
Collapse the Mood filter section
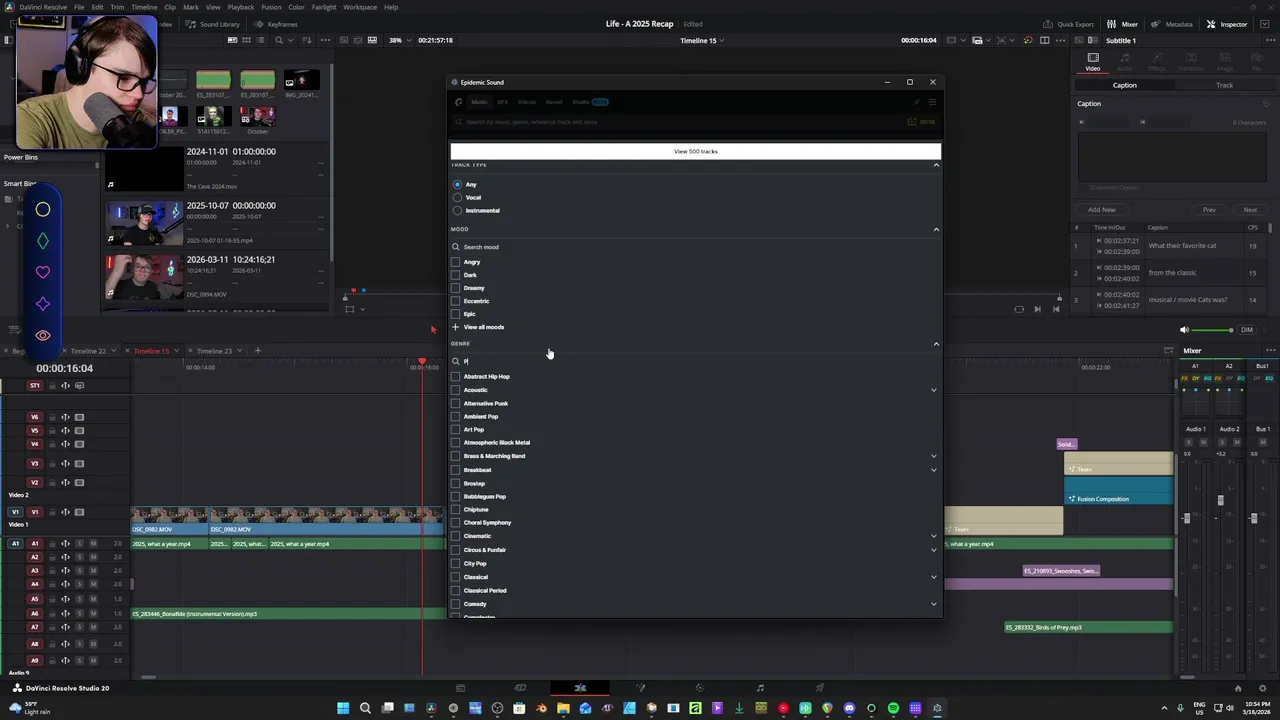click(936, 229)
